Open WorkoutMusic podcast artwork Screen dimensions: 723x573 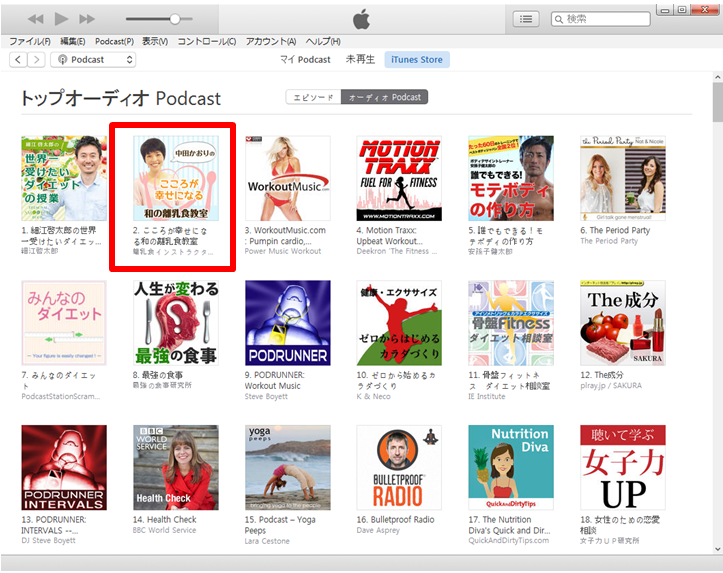(288, 178)
